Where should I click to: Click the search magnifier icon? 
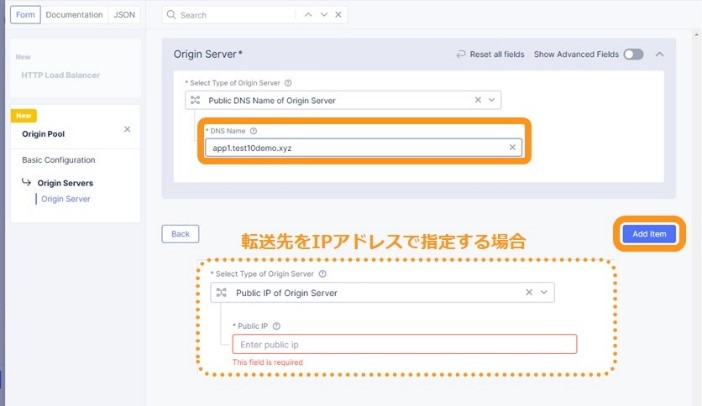[171, 15]
